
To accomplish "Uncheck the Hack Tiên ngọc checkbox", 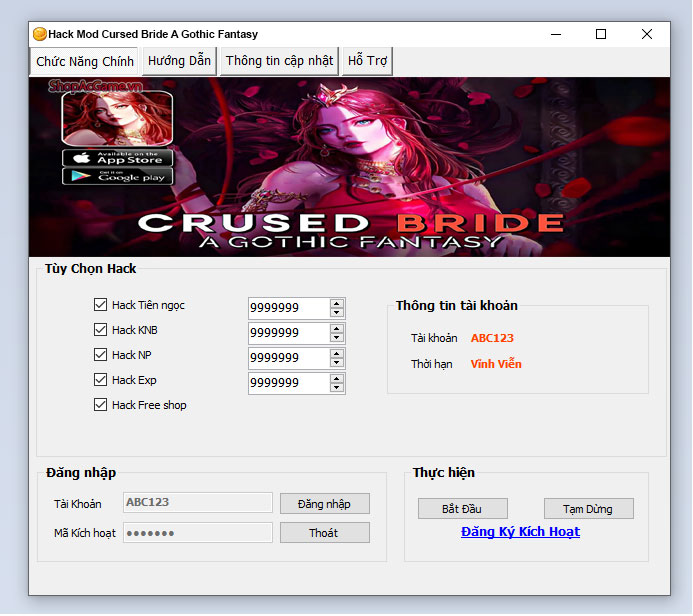I will tap(100, 305).
